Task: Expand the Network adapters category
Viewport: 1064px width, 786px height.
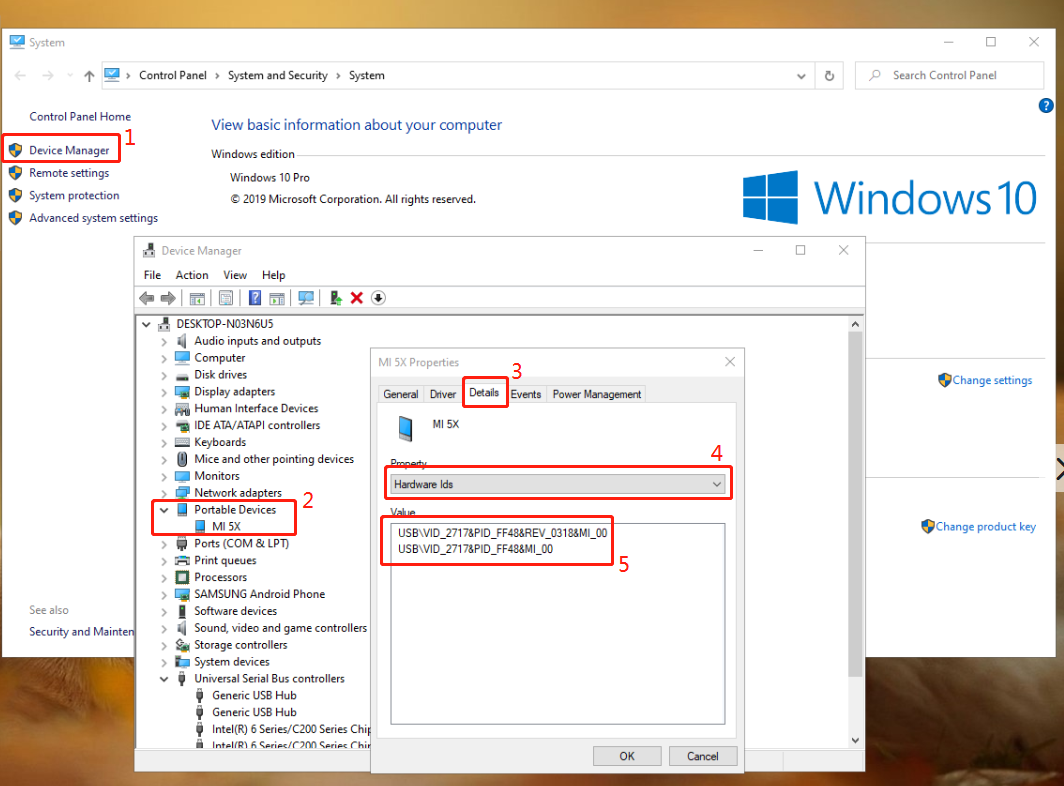Action: tap(164, 493)
